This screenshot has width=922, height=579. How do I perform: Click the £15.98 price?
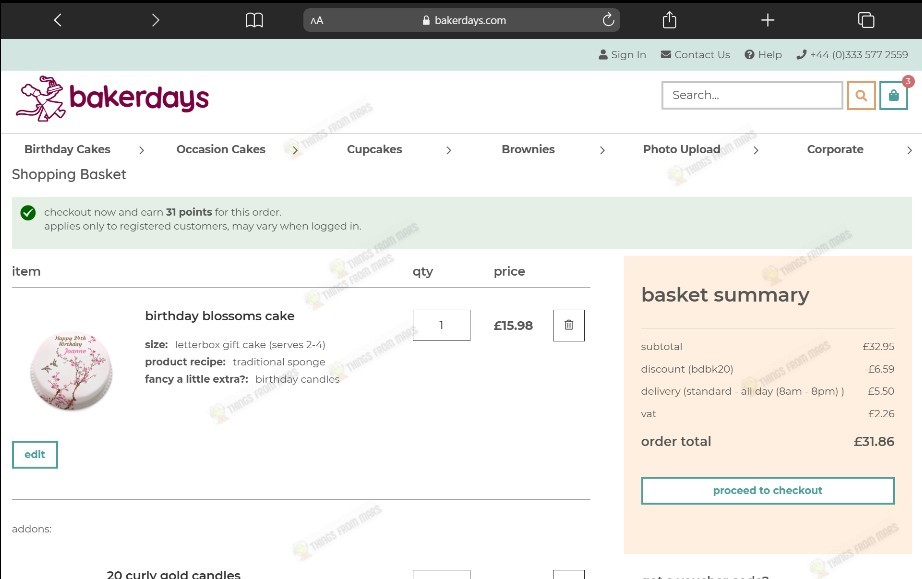tap(513, 326)
